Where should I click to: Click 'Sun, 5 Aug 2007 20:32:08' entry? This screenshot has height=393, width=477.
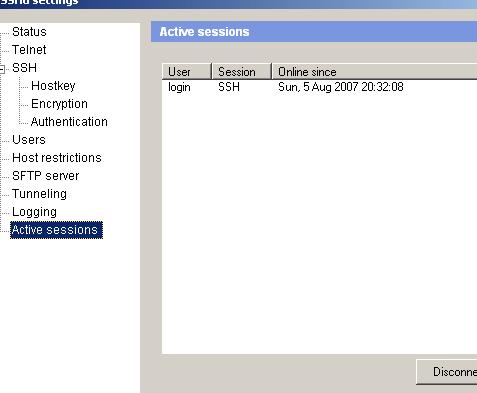(341, 87)
